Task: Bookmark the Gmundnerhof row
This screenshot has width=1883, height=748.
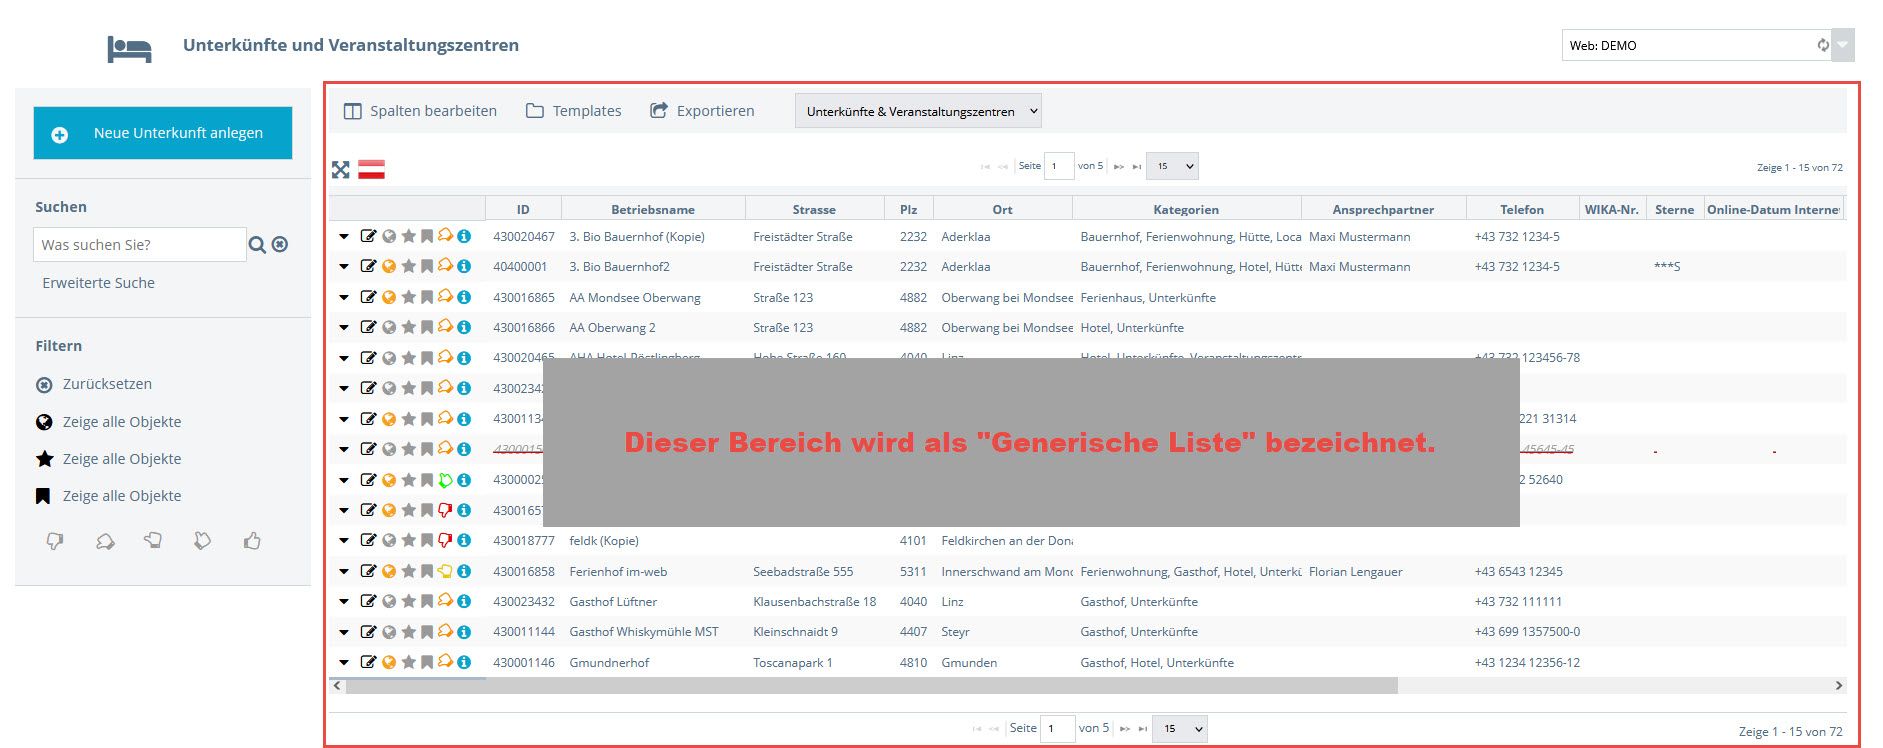Action: point(427,662)
